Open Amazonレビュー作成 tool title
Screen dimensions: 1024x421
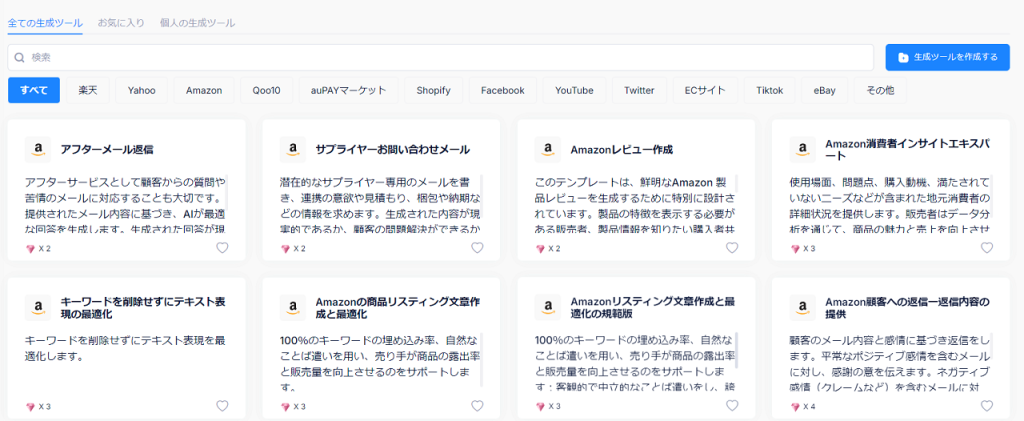point(622,150)
